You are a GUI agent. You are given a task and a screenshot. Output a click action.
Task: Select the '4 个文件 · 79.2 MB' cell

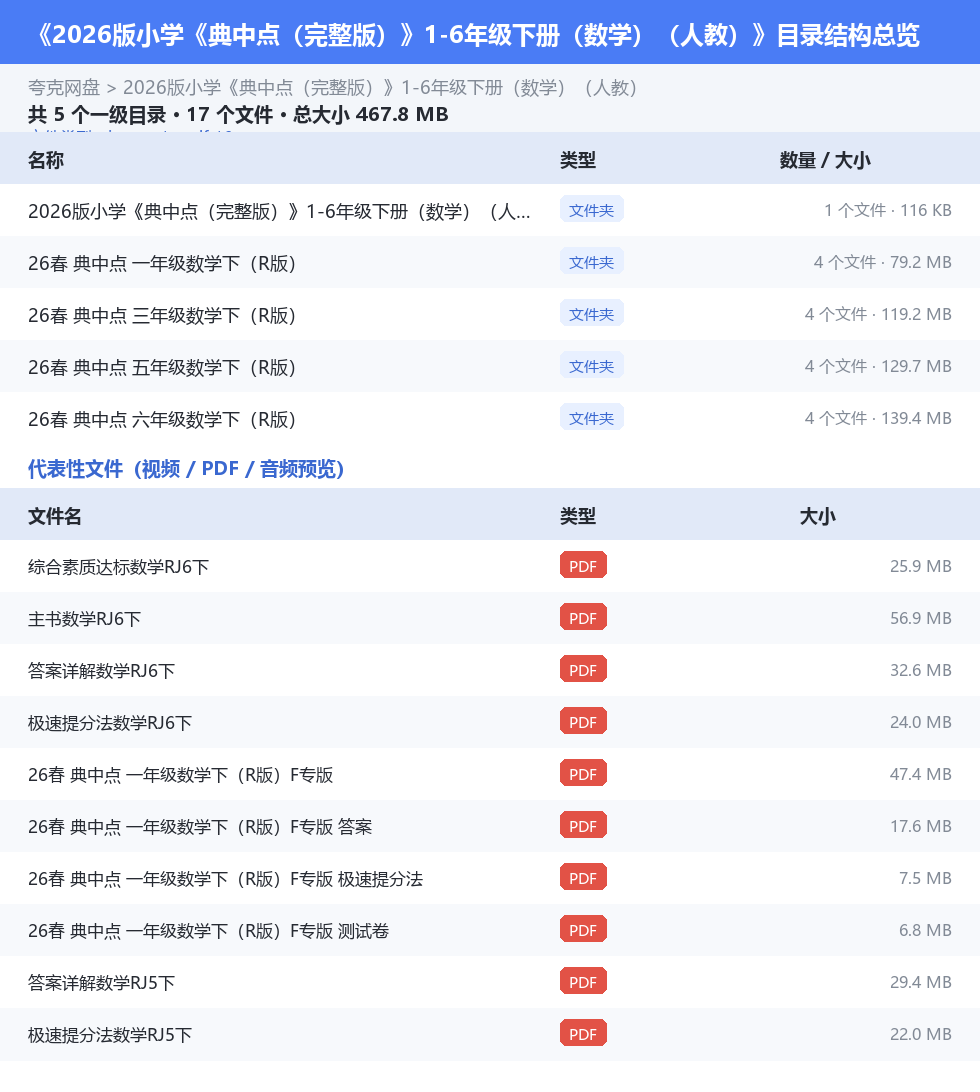pyautogui.click(x=882, y=262)
